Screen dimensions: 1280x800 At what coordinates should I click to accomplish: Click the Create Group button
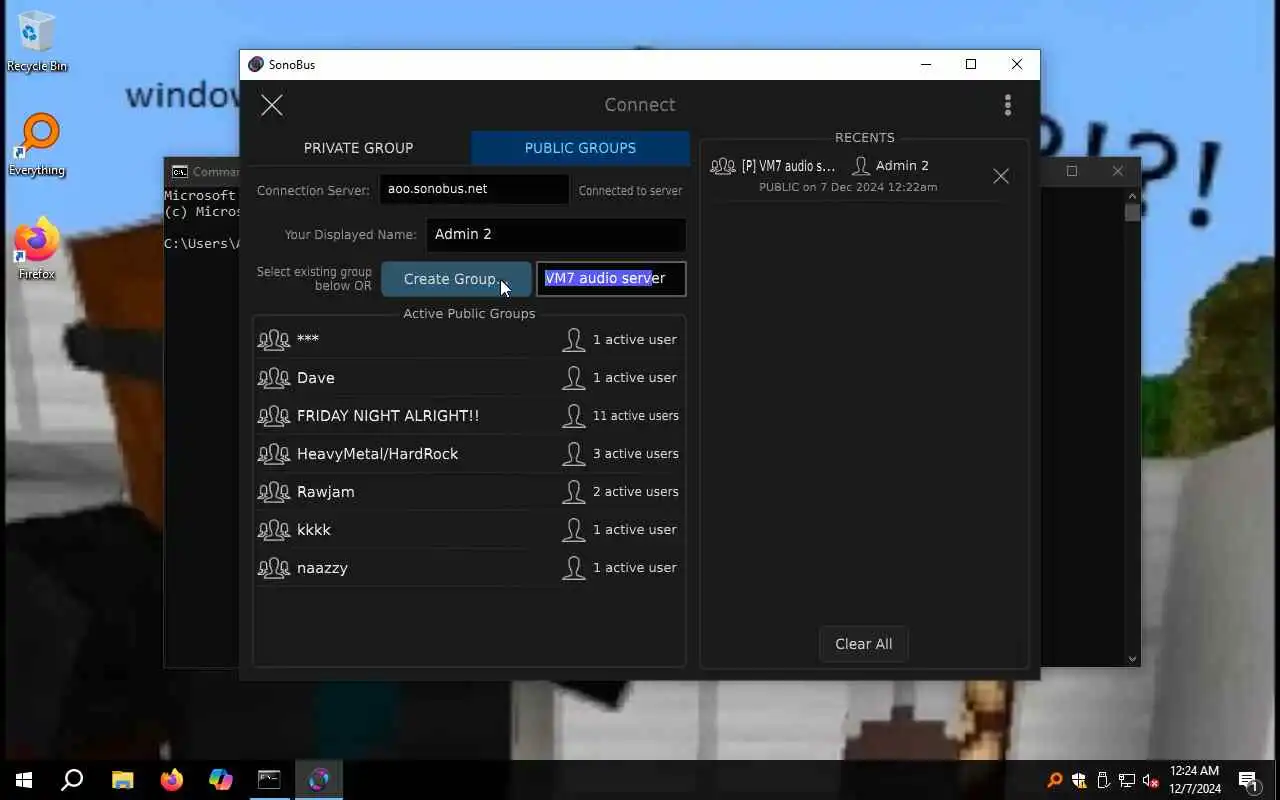(x=456, y=279)
